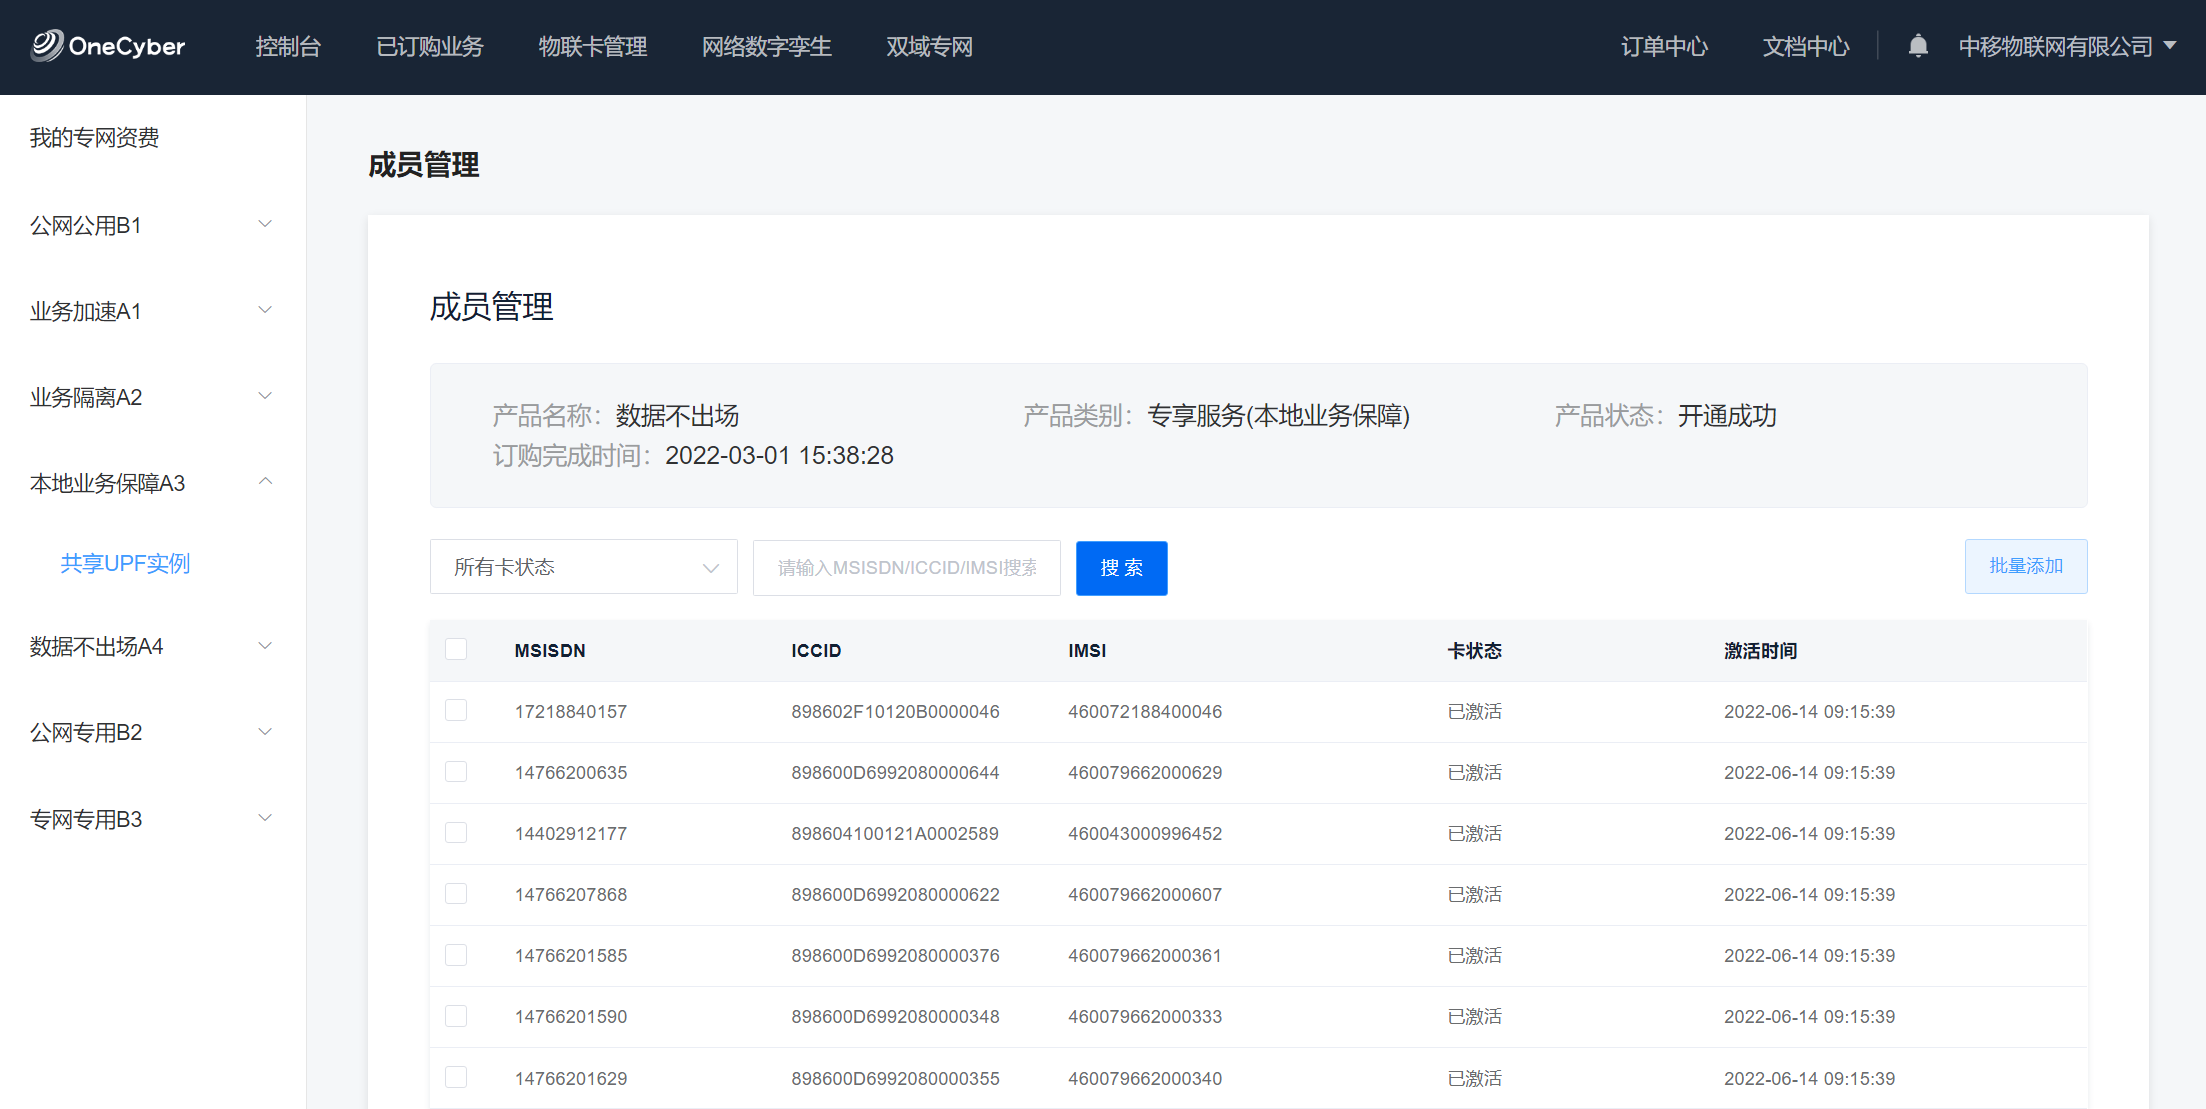Click the blue 搜索 button
The image size is (2206, 1109).
(1121, 568)
